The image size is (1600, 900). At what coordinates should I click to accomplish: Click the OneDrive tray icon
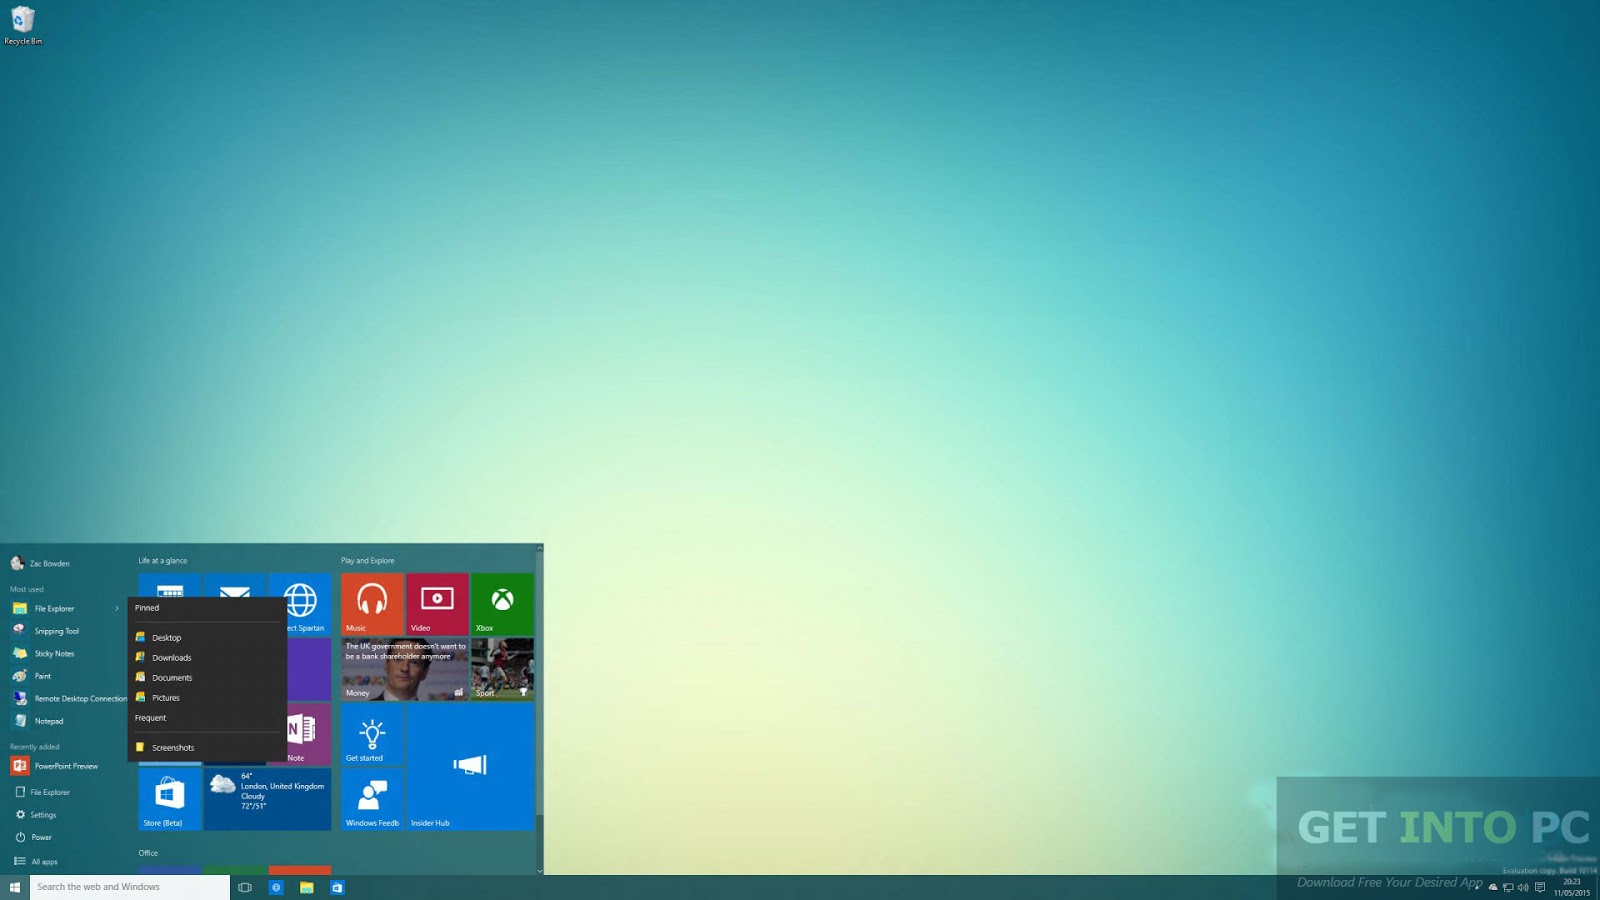click(1493, 887)
